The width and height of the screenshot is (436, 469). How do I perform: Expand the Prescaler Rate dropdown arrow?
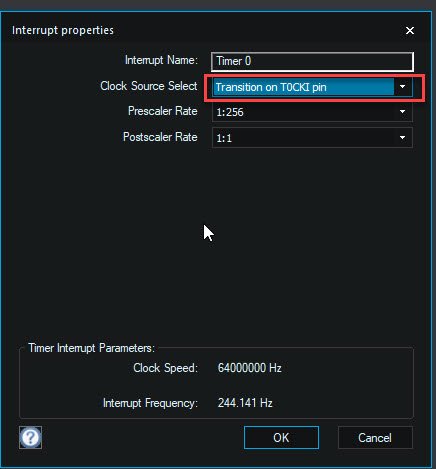(x=403, y=112)
